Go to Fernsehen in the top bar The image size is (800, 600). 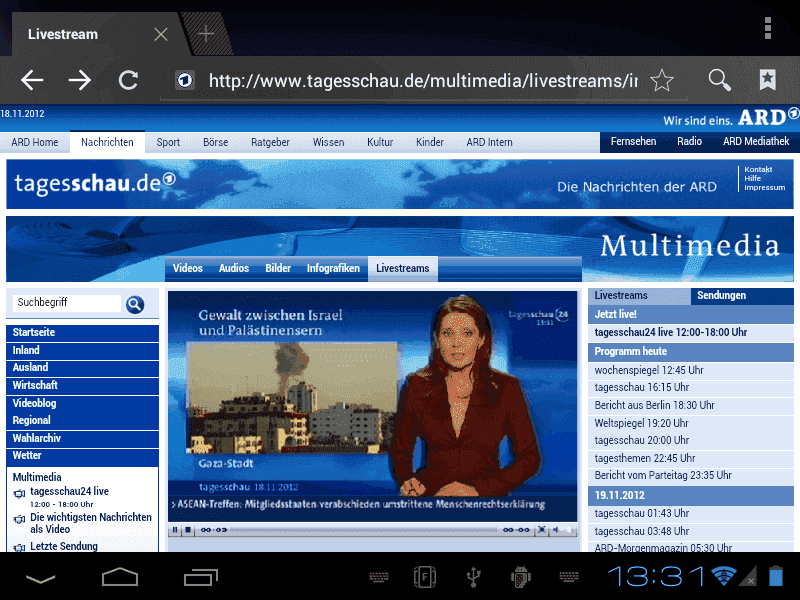(633, 141)
